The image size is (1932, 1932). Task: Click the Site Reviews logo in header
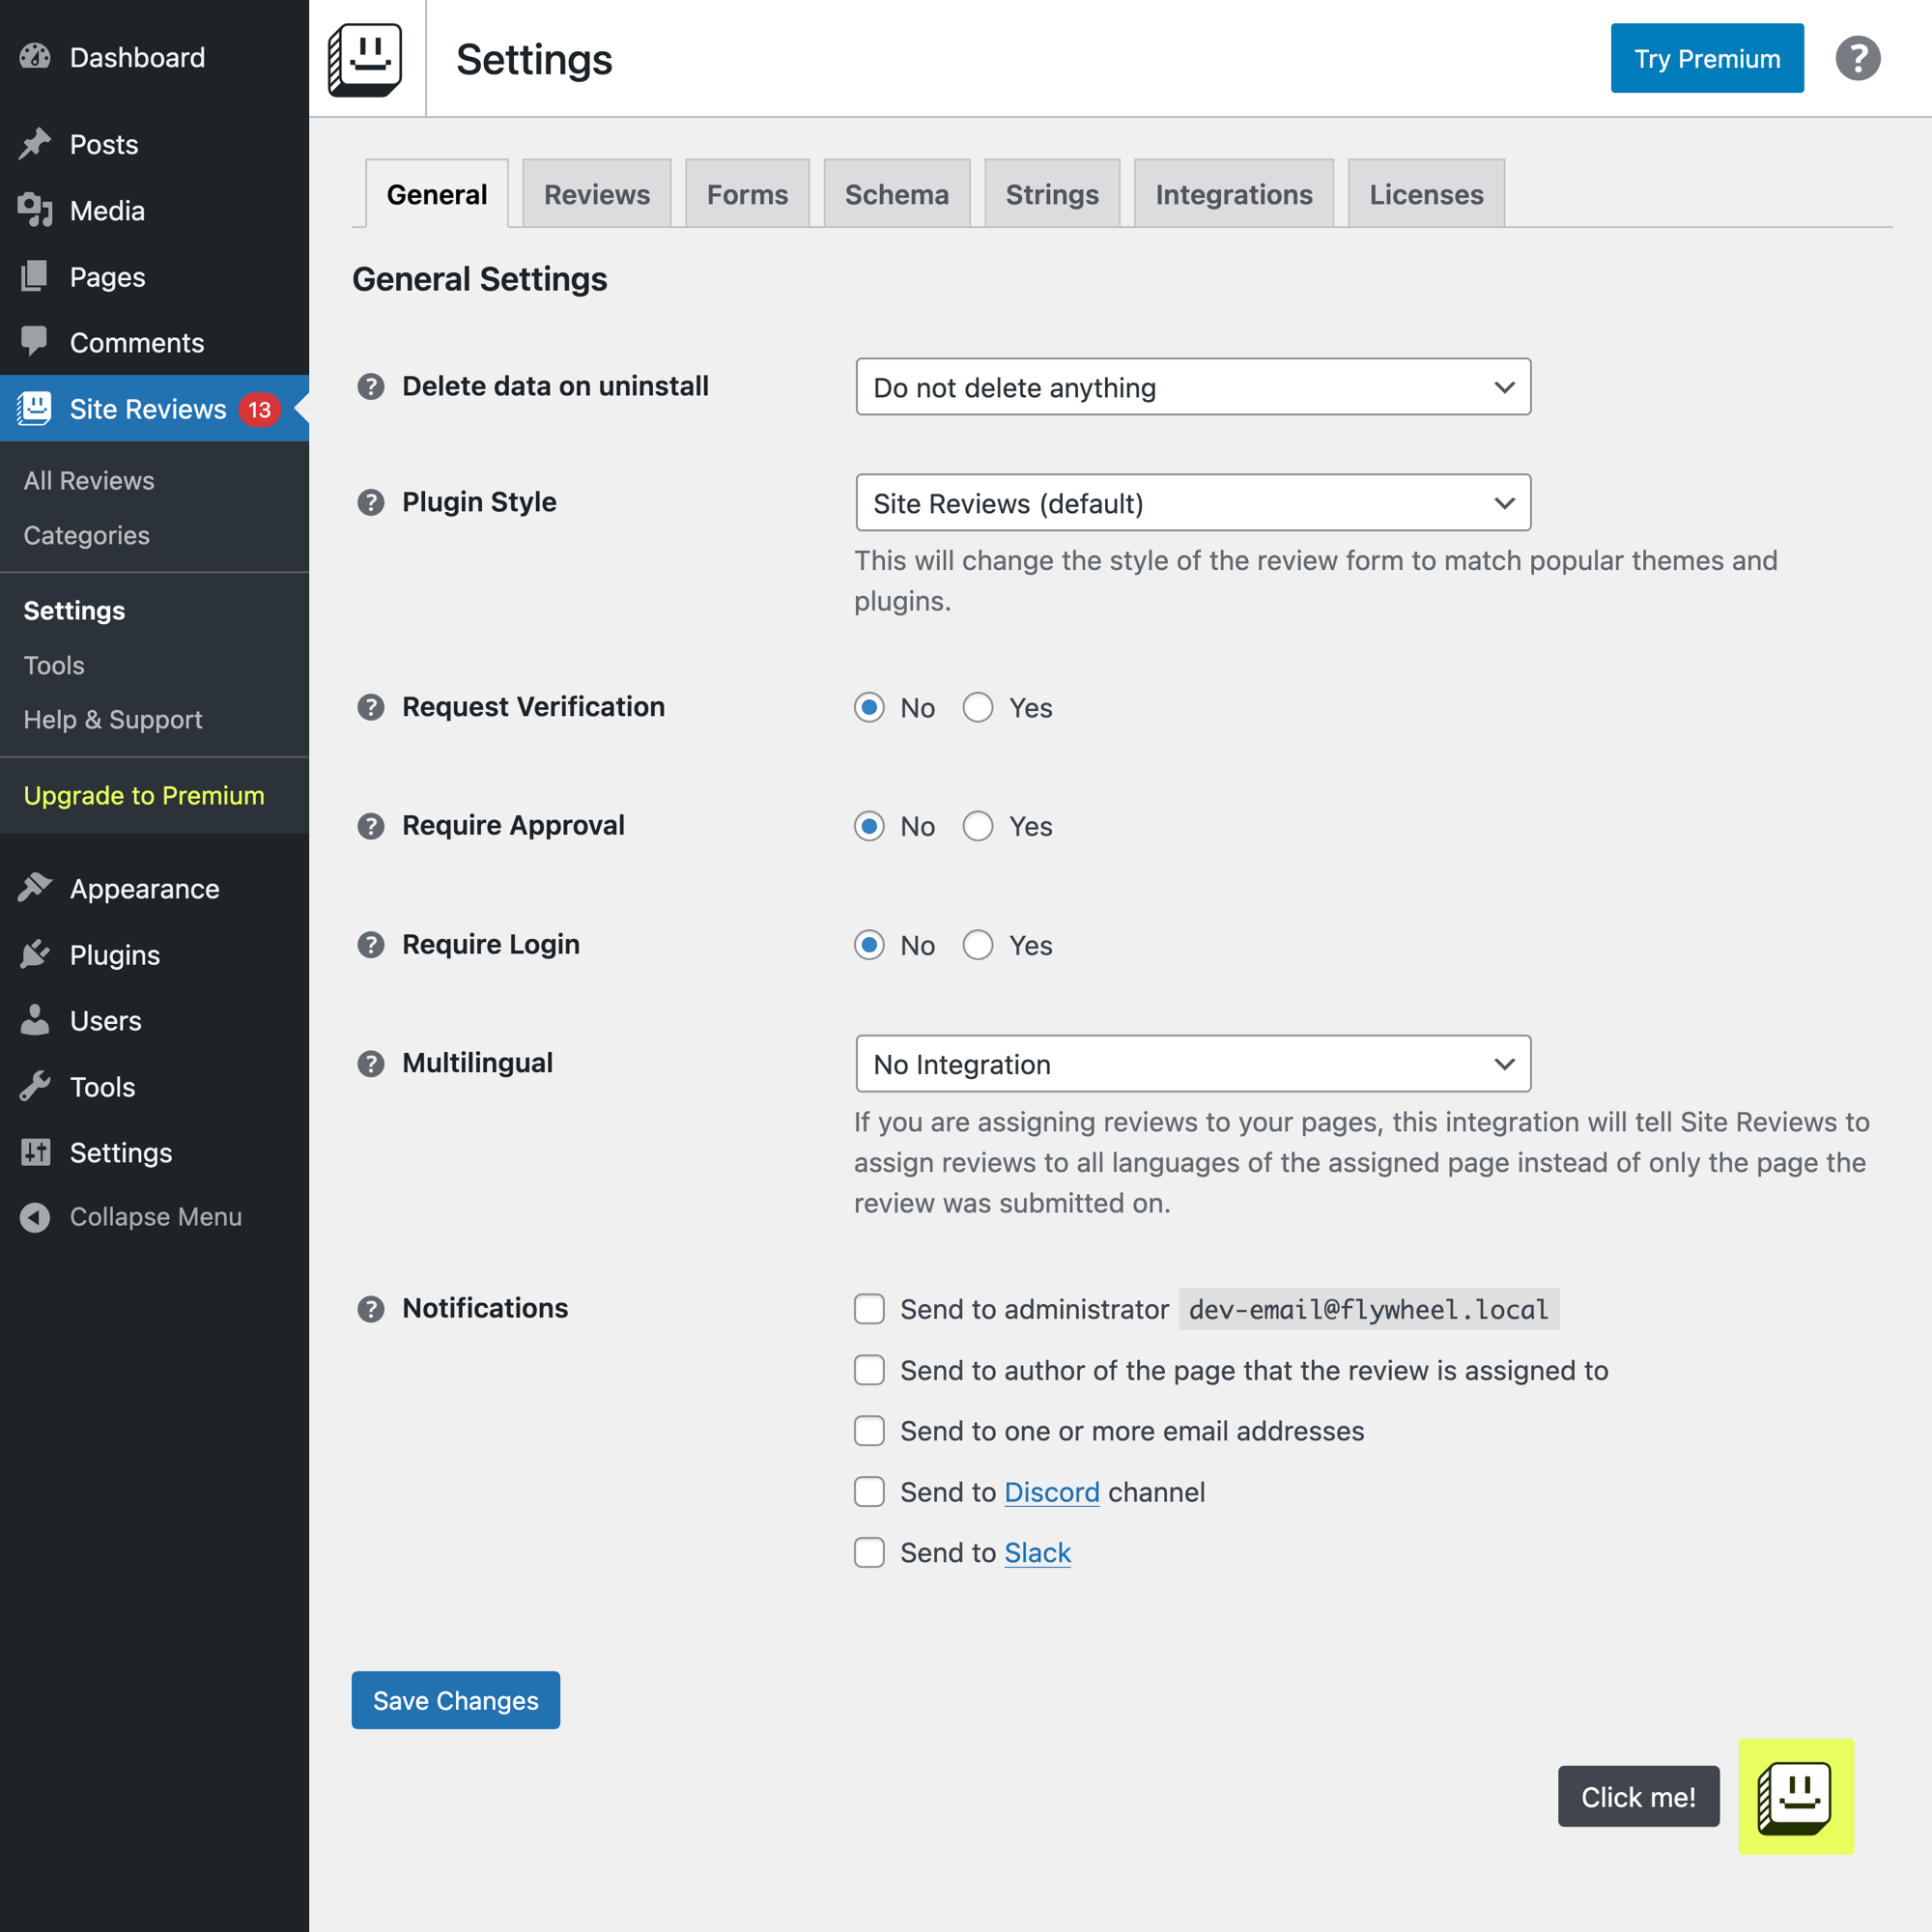366,59
